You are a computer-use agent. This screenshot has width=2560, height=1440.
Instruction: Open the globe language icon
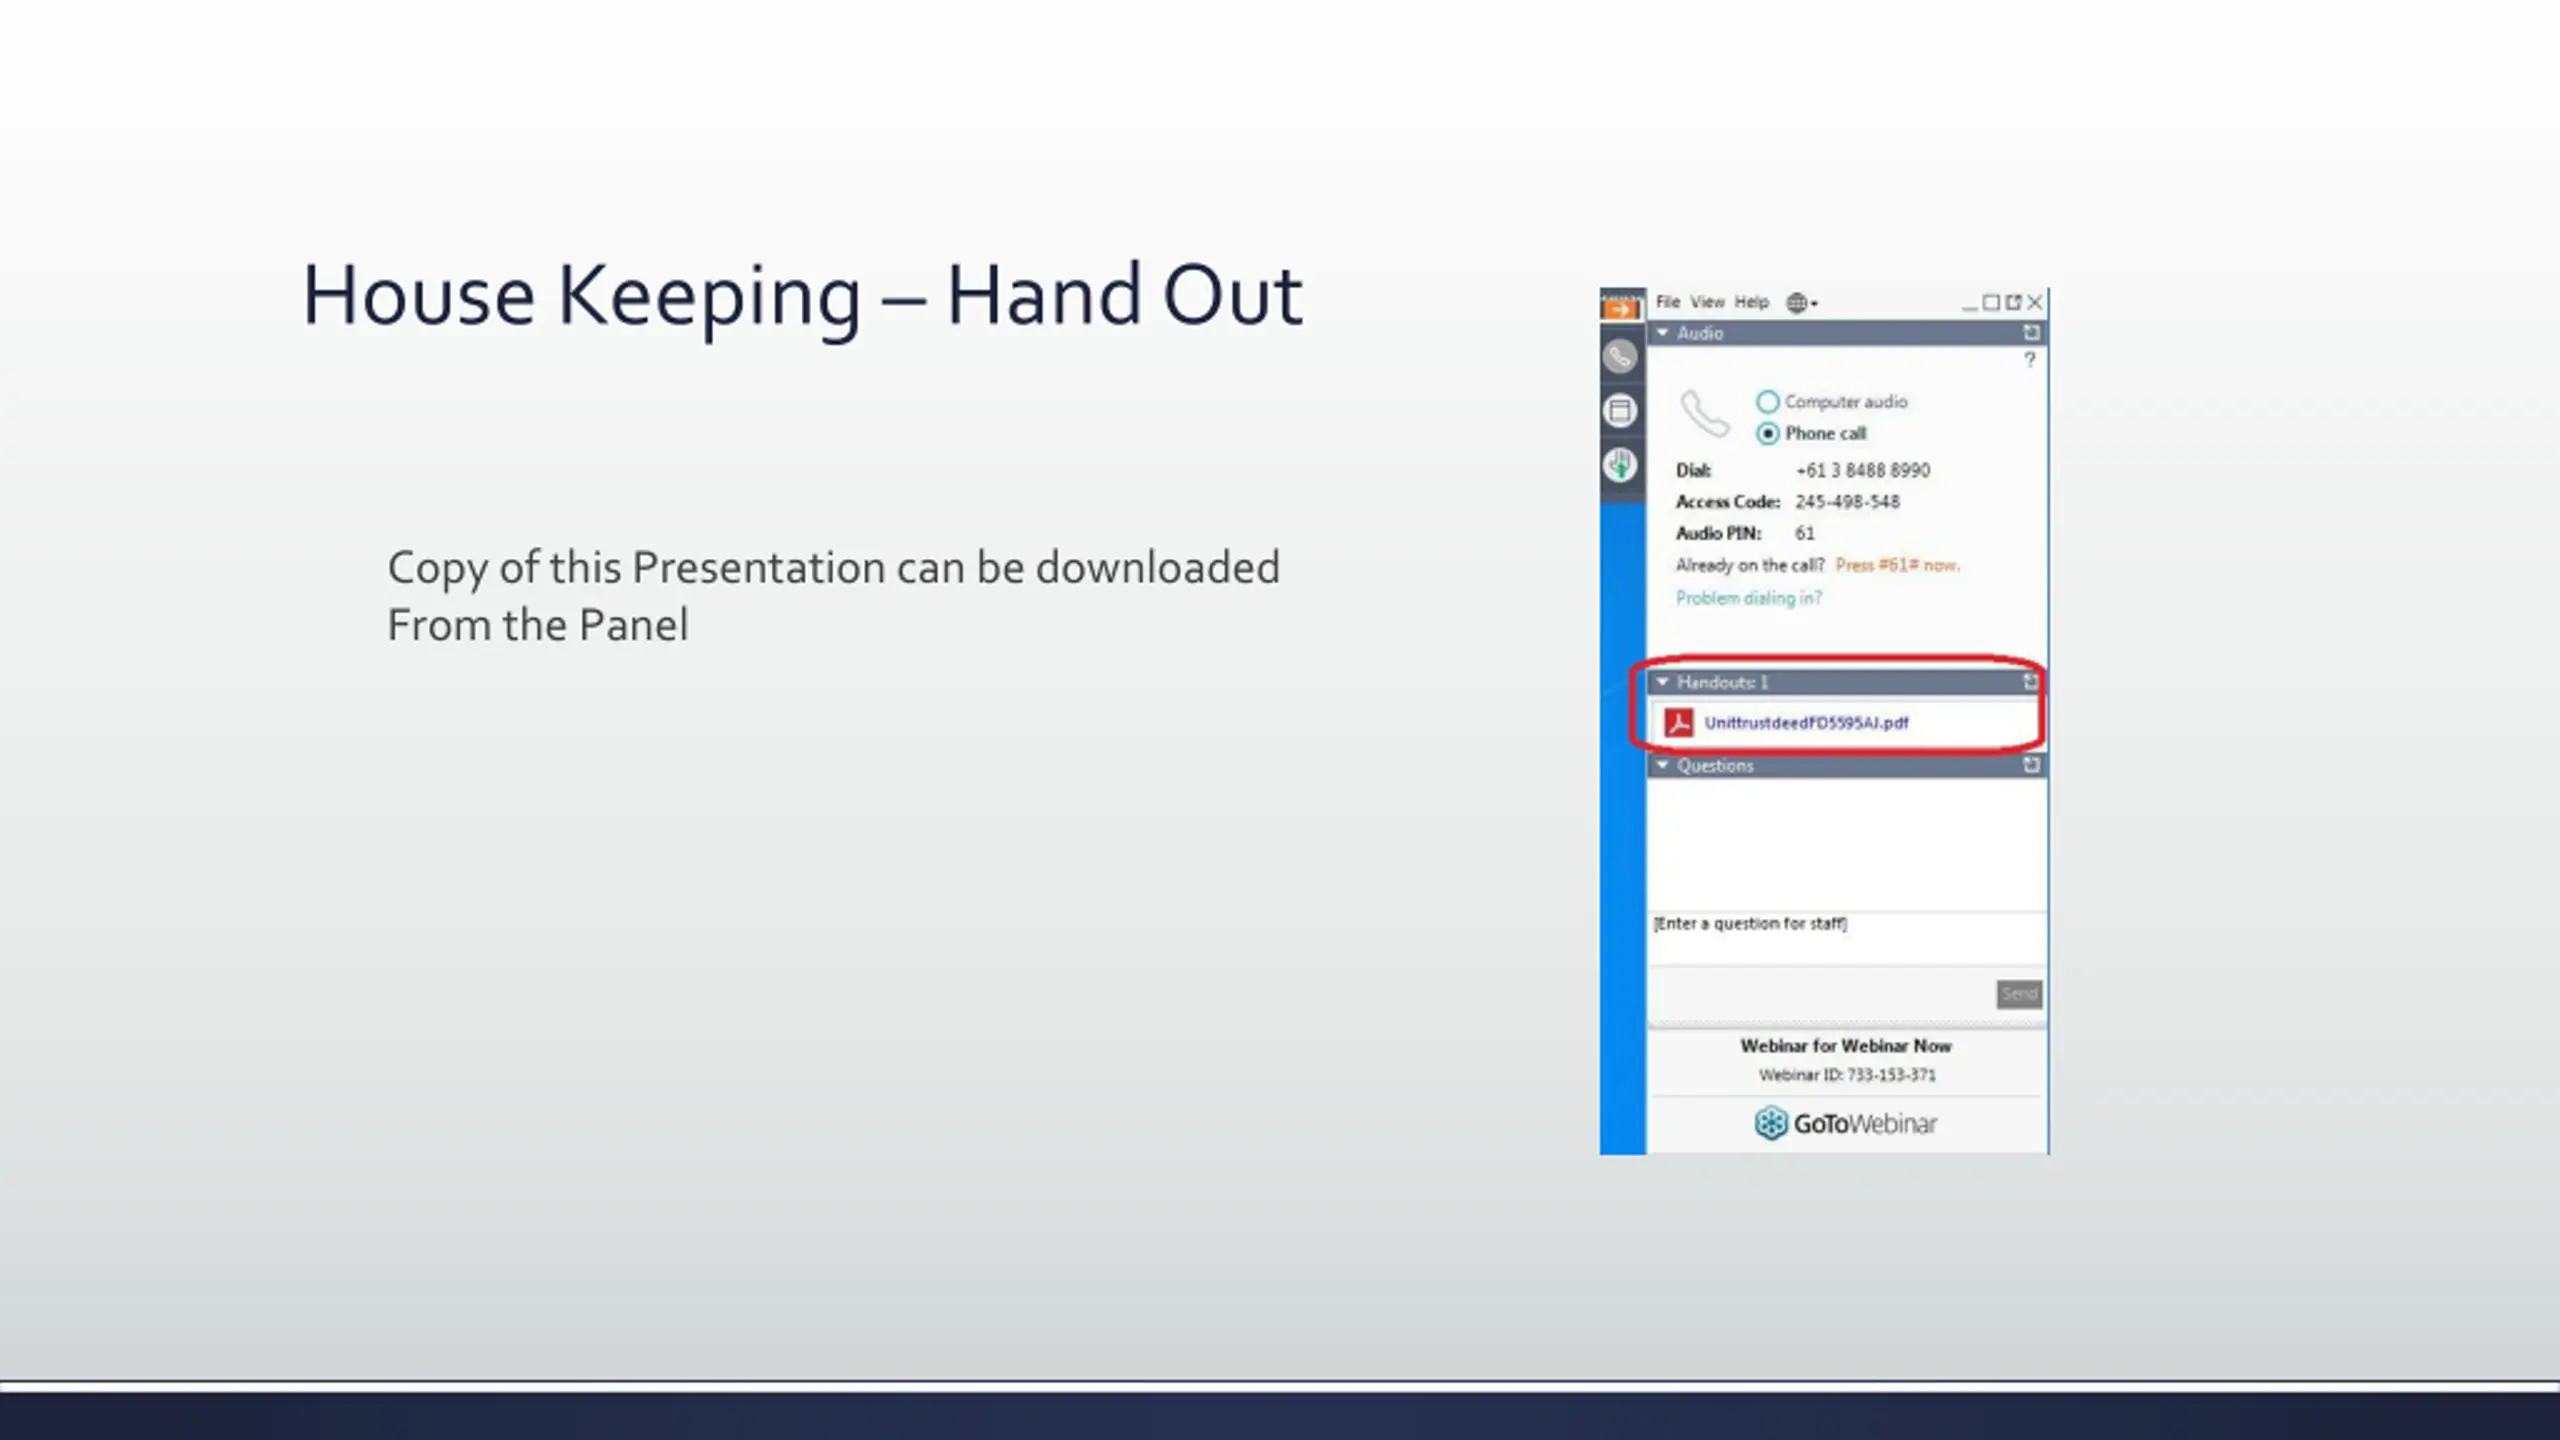1801,302
